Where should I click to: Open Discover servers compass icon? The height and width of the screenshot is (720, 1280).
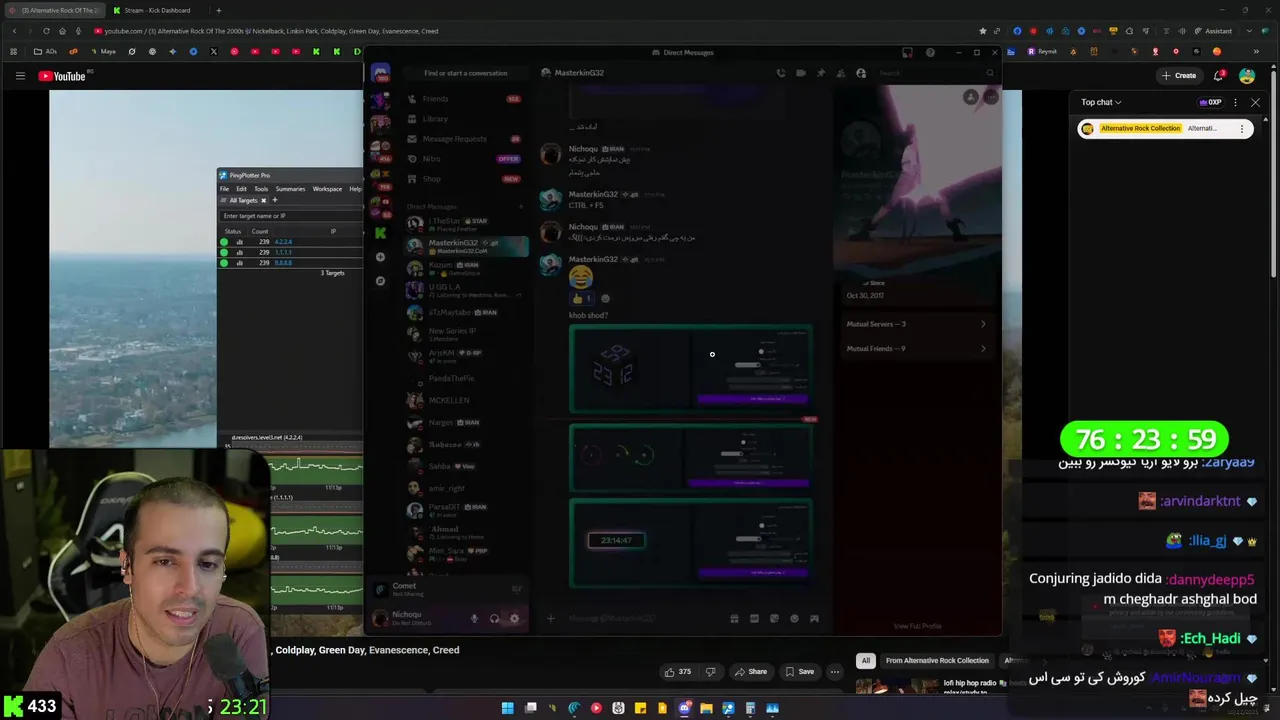[380, 281]
